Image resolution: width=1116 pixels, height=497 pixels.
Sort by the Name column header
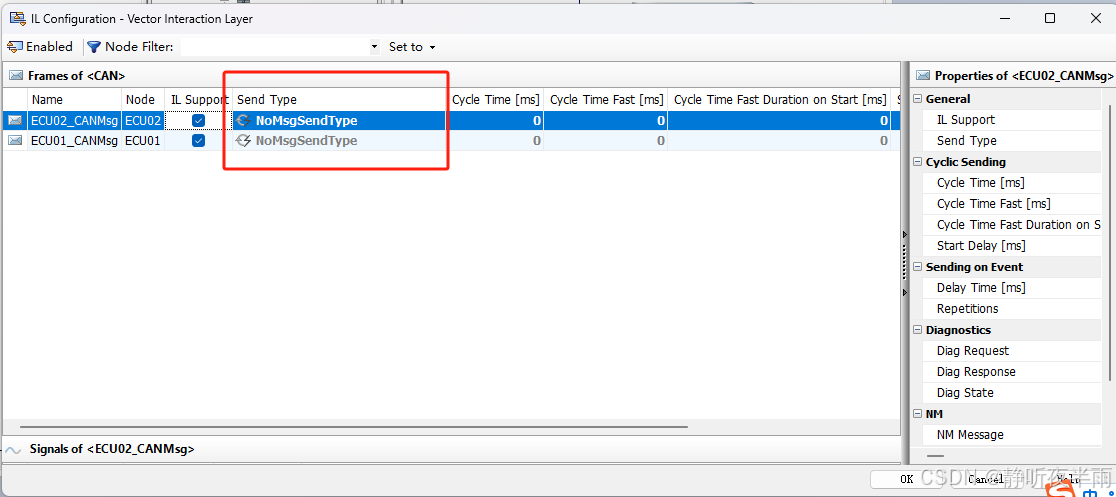[74, 100]
